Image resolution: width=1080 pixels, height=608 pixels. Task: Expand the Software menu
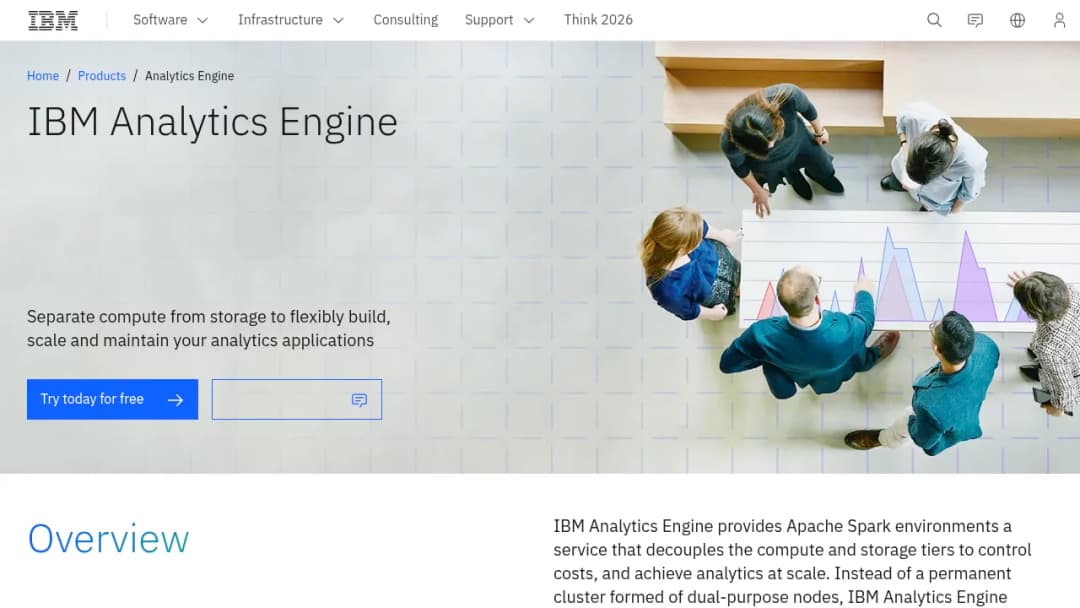coord(170,20)
